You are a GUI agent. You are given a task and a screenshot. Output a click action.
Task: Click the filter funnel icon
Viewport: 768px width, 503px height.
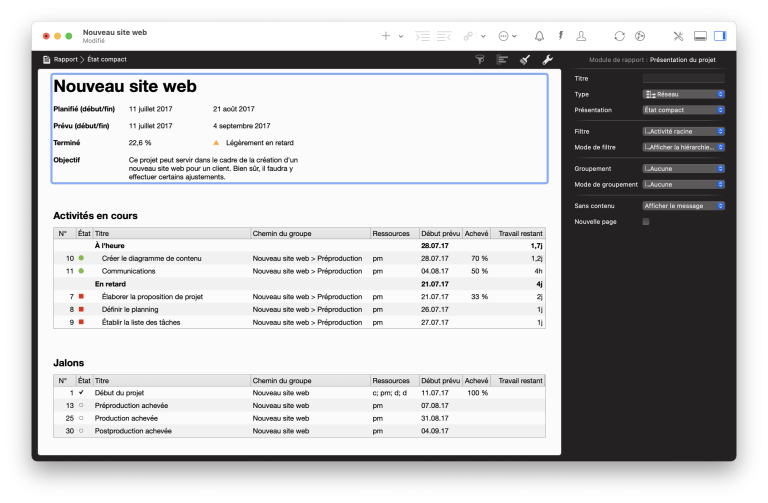[x=480, y=60]
